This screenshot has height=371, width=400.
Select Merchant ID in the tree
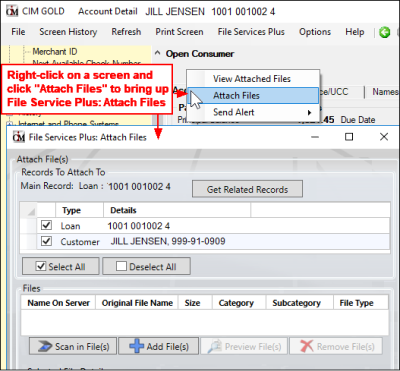[55, 52]
